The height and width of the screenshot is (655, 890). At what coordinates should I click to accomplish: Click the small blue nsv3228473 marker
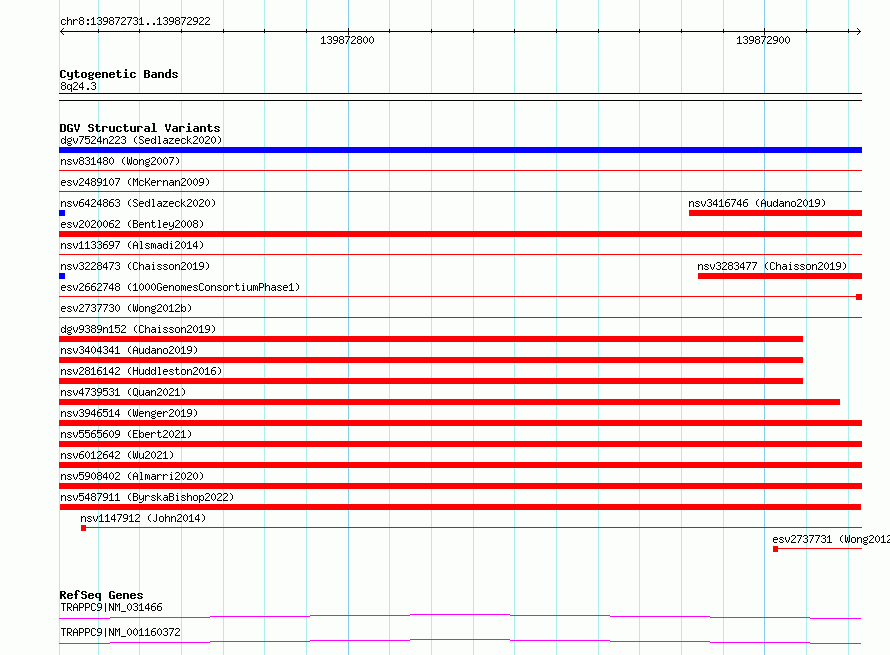click(62, 276)
